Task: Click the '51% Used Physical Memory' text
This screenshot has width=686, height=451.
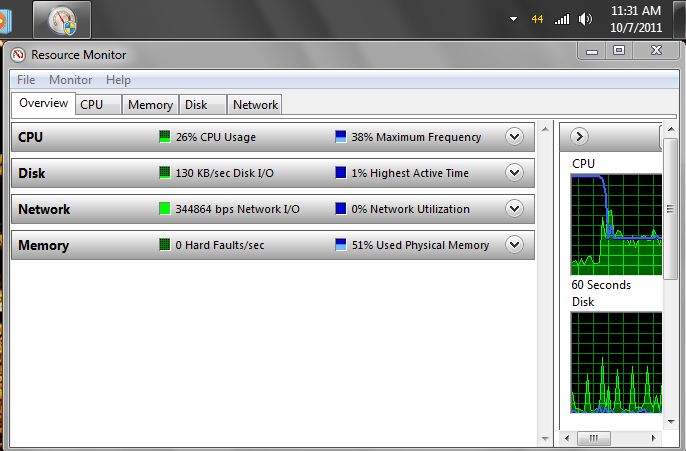Action: 420,245
